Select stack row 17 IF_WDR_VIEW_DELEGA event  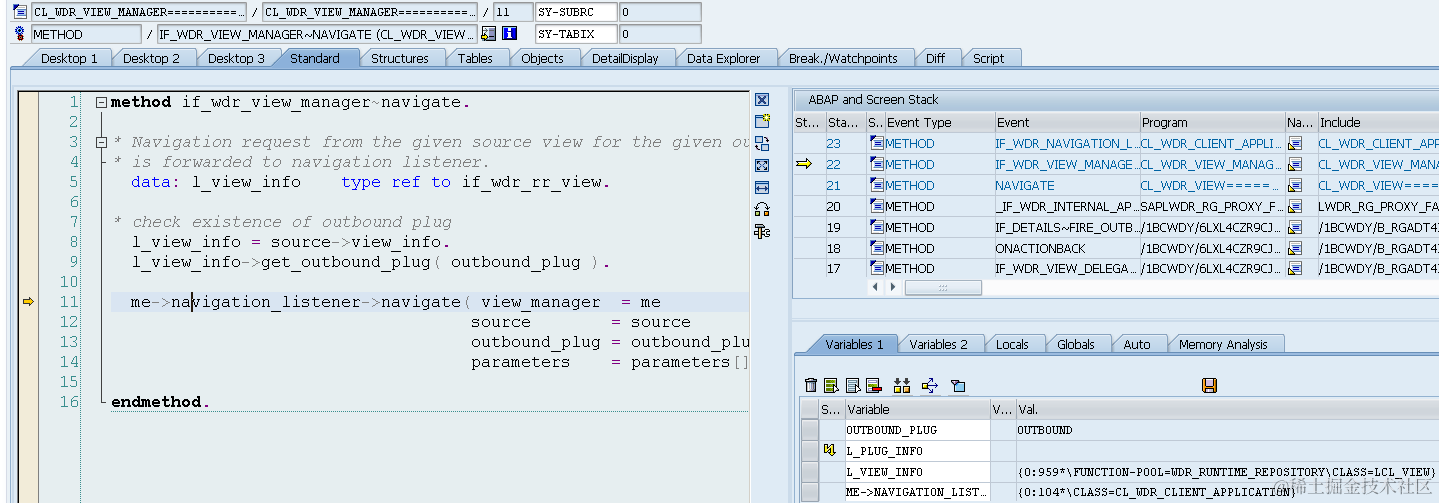coord(1066,269)
